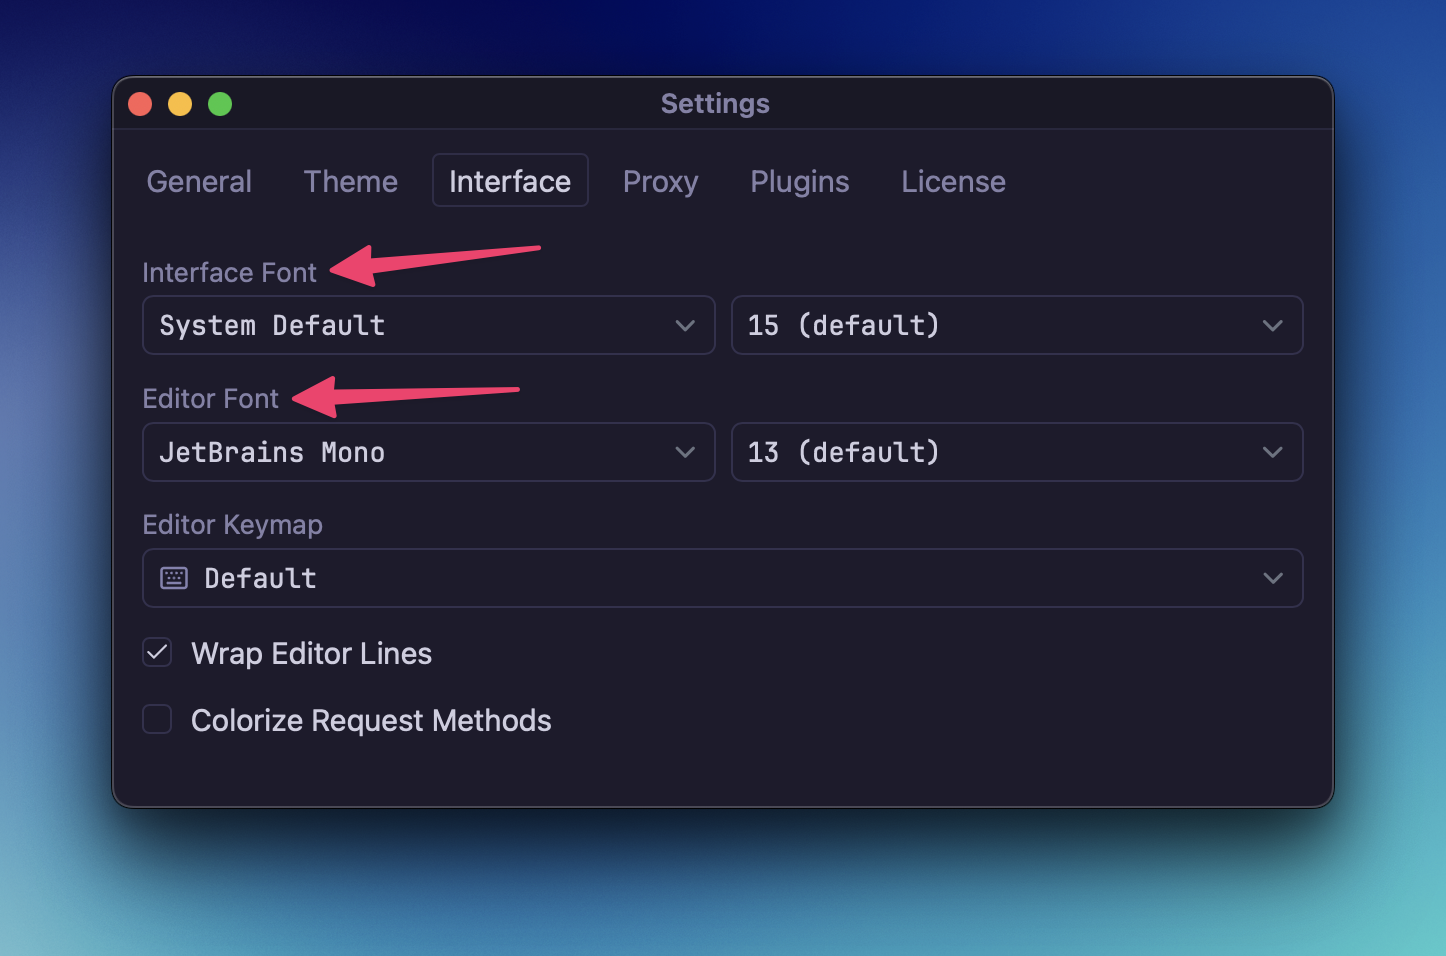Go to the Proxy tab
The height and width of the screenshot is (956, 1446).
(x=660, y=181)
